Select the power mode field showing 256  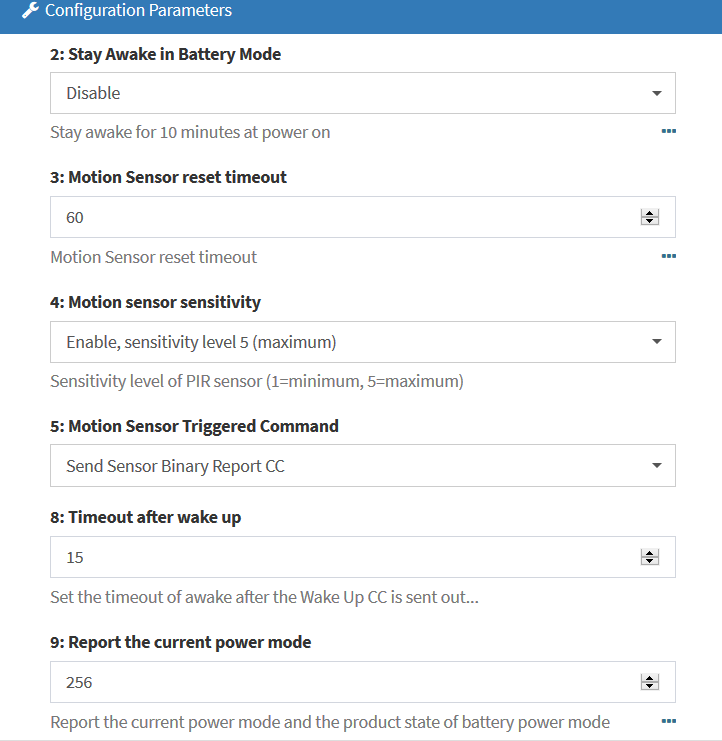(x=340, y=682)
